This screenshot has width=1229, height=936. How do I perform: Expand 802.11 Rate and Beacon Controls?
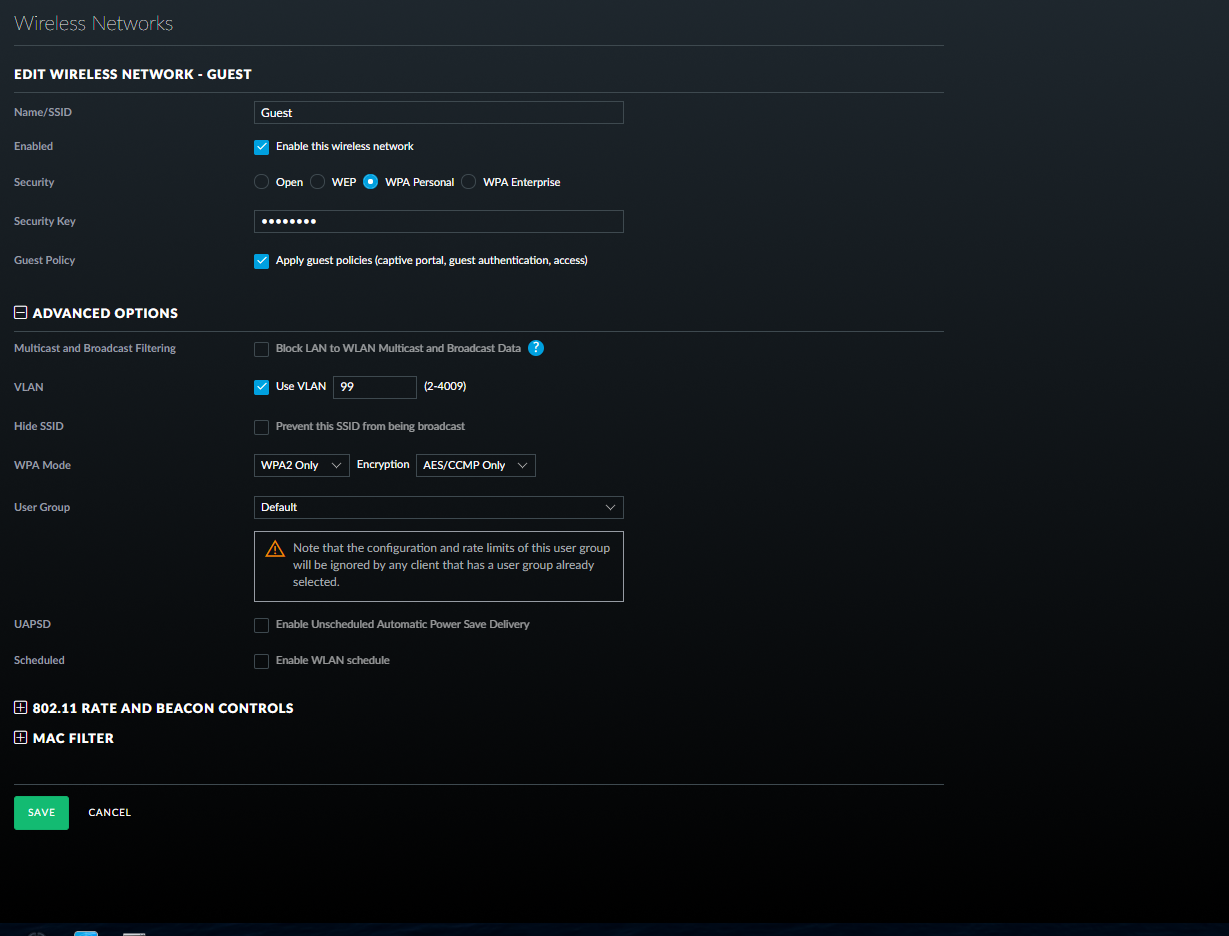pos(21,708)
